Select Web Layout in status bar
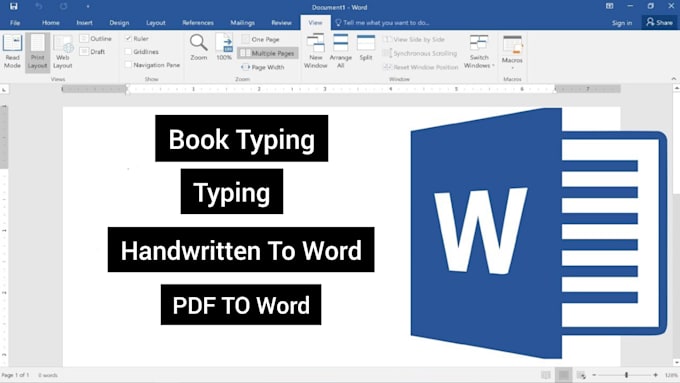The height and width of the screenshot is (383, 680). point(581,375)
